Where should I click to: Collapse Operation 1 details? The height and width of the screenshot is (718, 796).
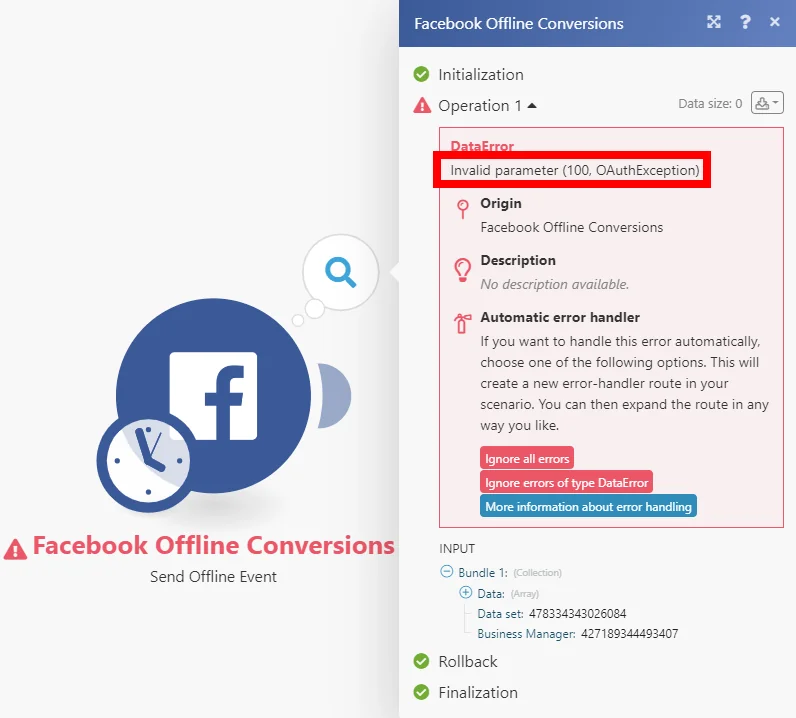click(532, 106)
